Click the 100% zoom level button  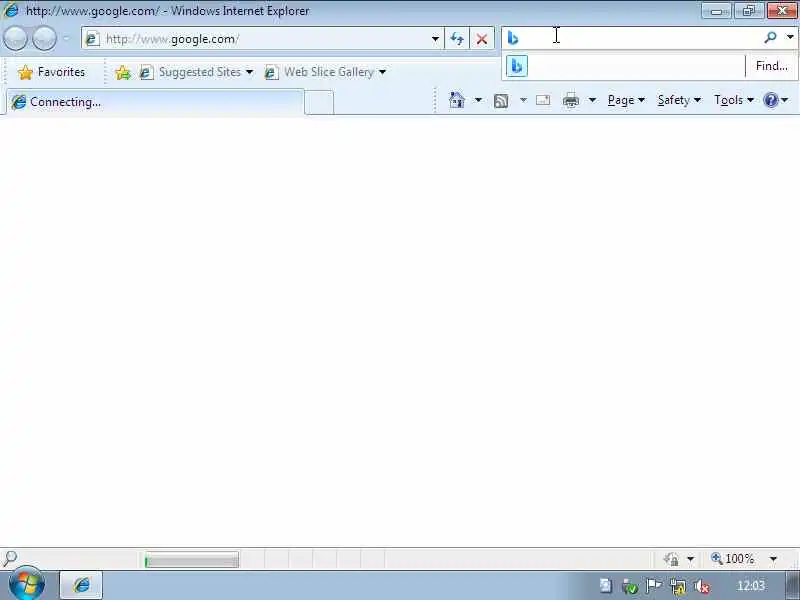[733, 559]
